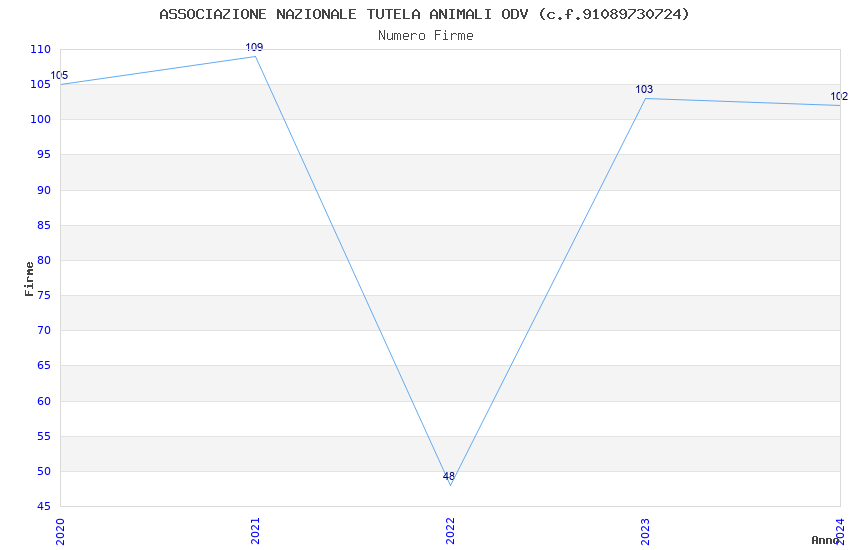Viewport: 850px width, 550px height.
Task: Click the y-axis tick value 100
Action: (40, 119)
